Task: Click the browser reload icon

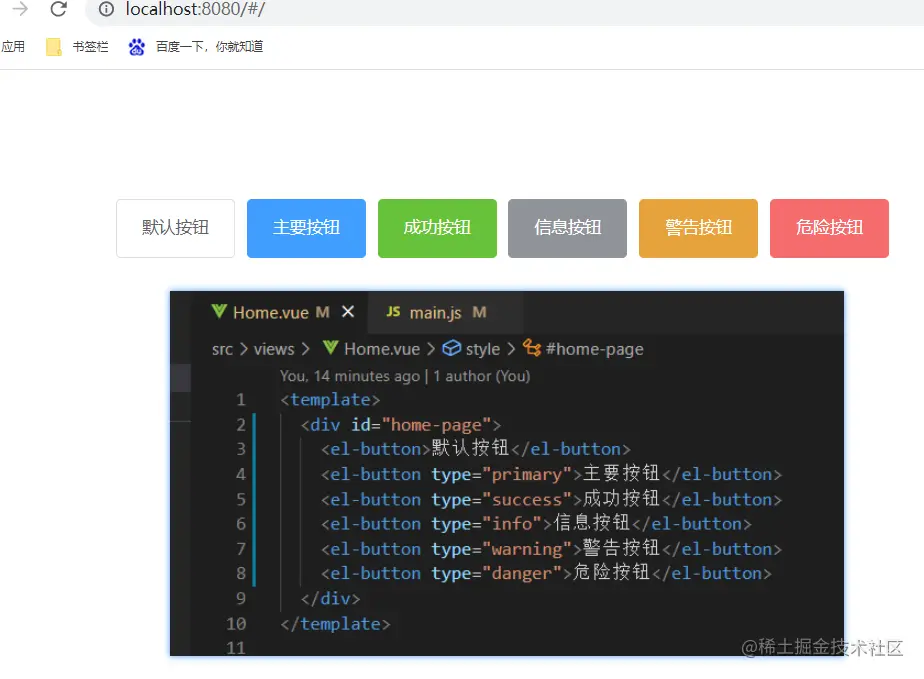Action: click(x=58, y=9)
